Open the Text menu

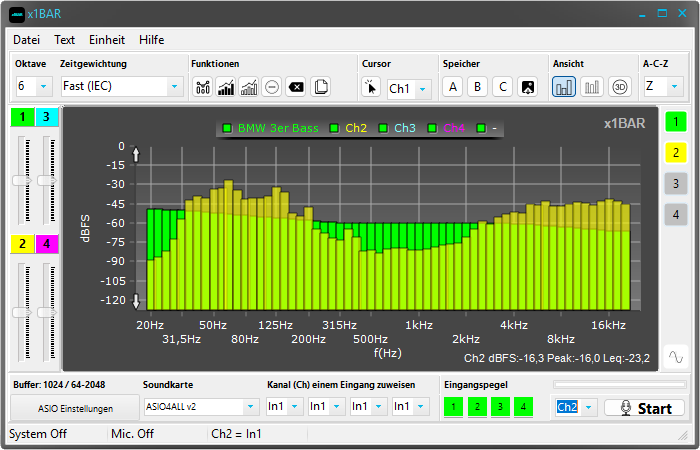click(65, 40)
